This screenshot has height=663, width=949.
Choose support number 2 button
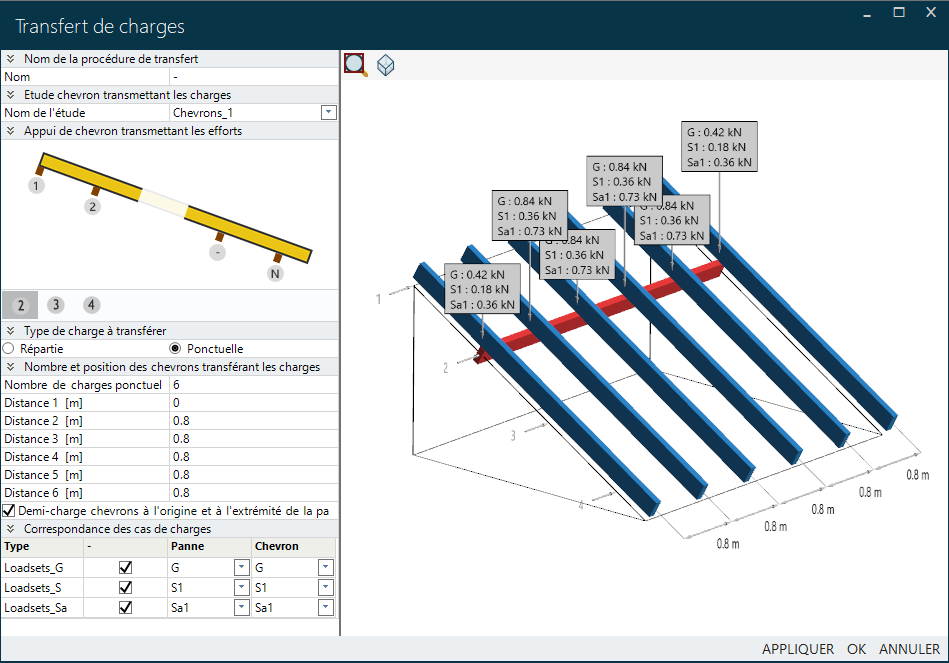21,305
